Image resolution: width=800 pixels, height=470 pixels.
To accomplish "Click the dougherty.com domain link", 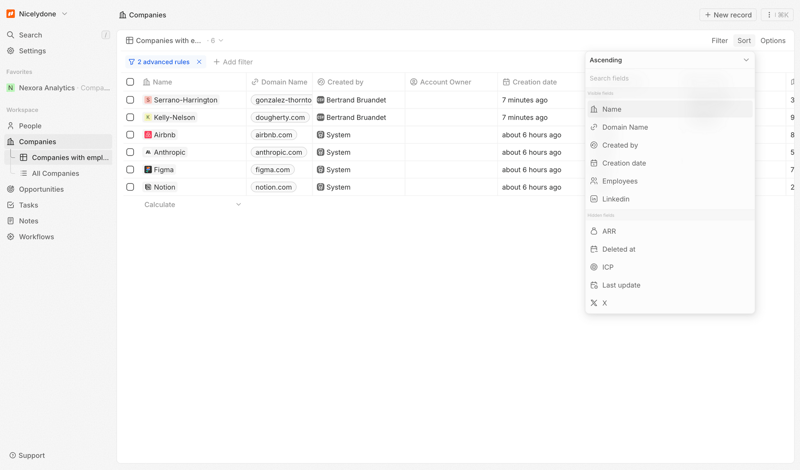I will (x=280, y=117).
